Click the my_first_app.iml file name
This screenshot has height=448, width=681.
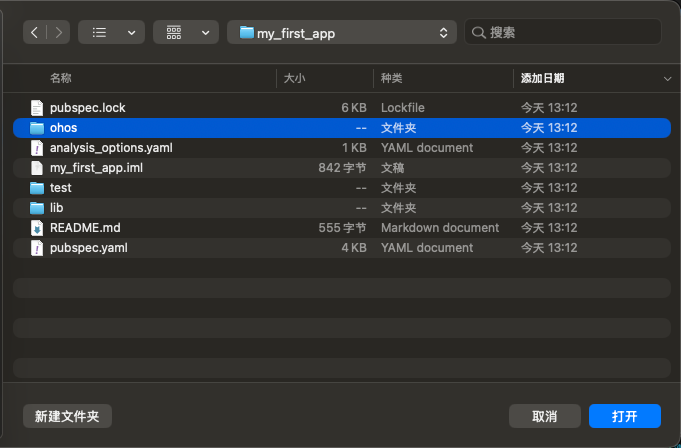pyautogui.click(x=96, y=168)
